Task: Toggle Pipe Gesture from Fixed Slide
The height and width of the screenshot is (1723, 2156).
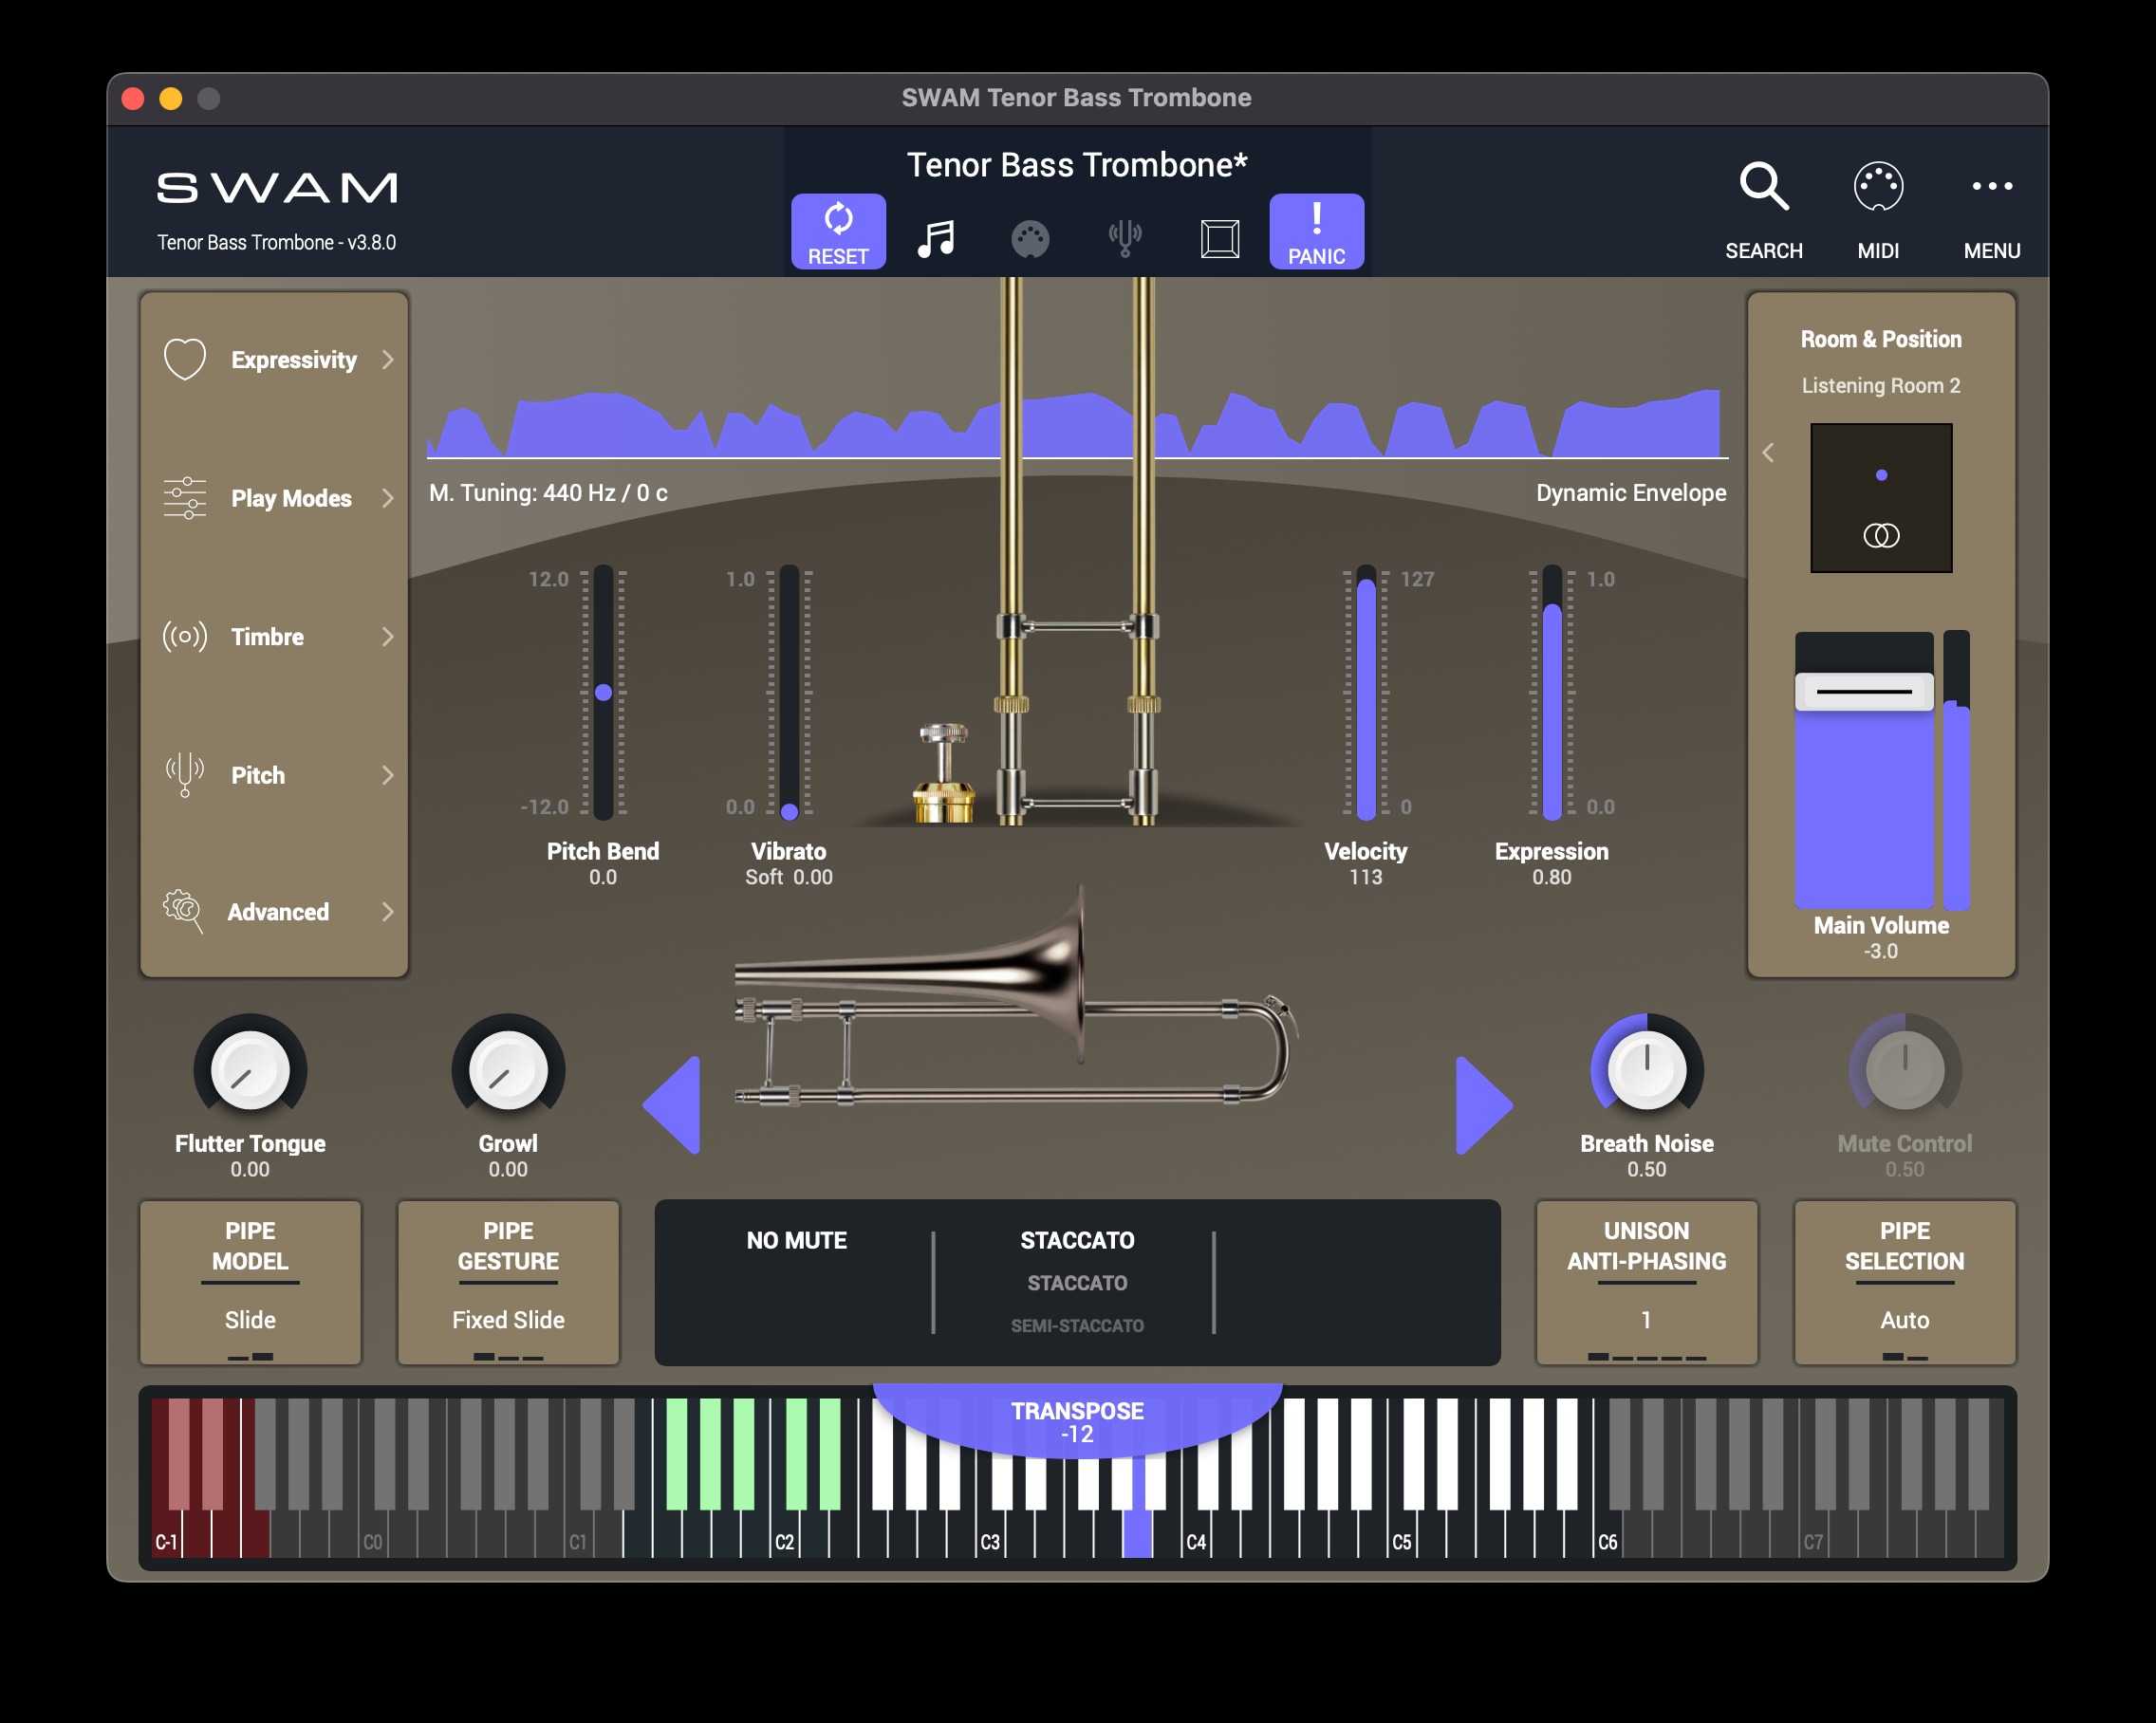Action: (x=508, y=1283)
